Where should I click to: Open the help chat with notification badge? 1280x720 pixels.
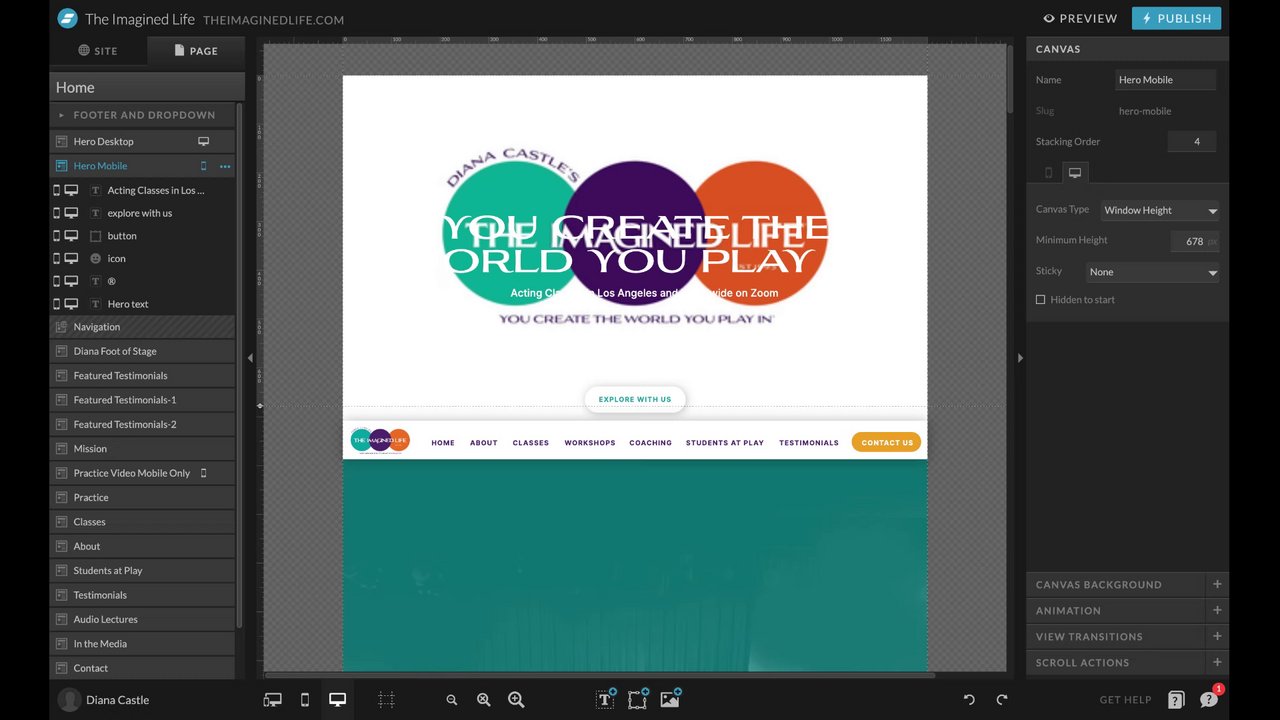tap(1209, 699)
